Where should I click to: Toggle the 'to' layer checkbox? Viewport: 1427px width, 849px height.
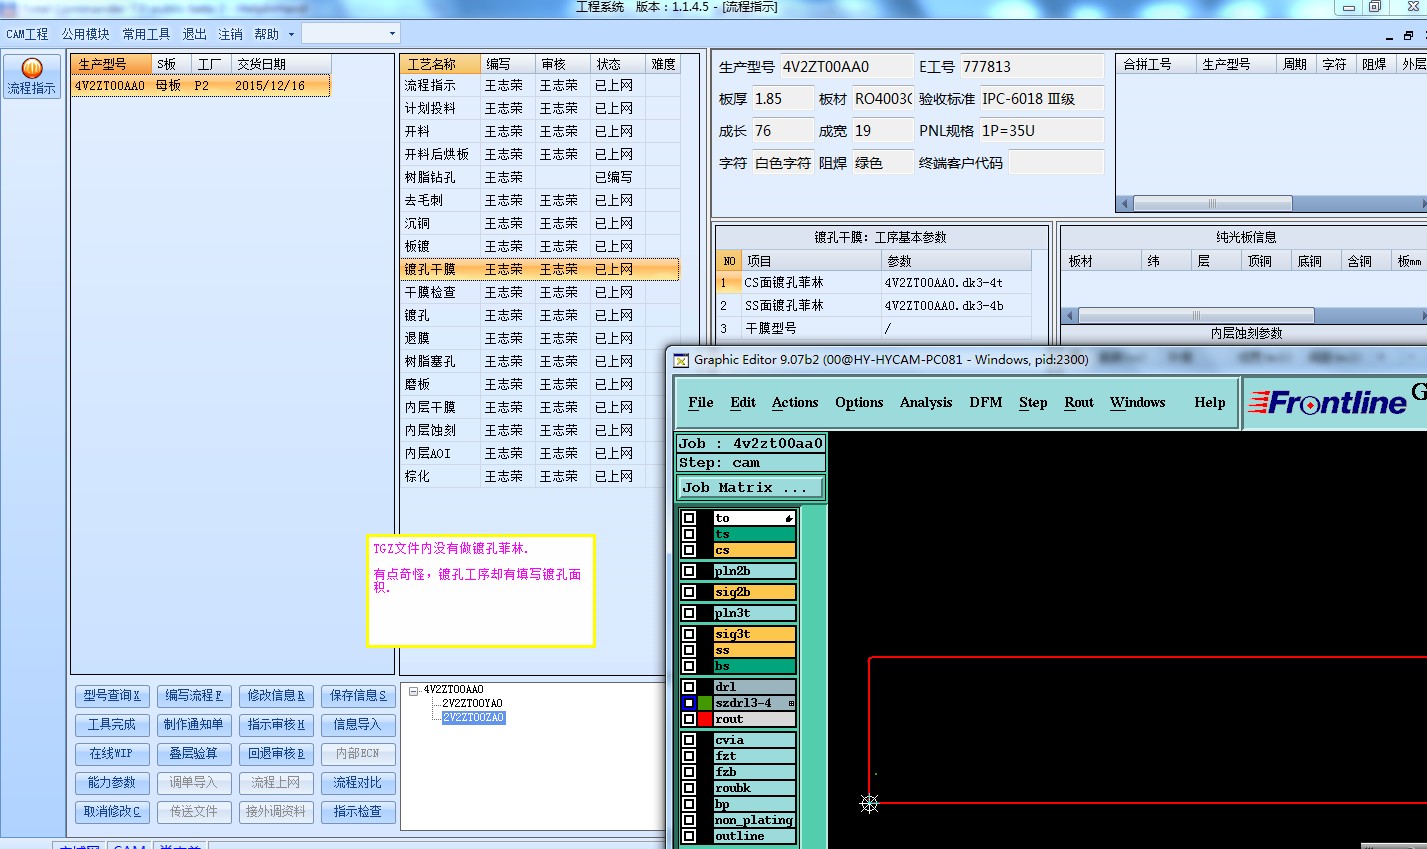(689, 518)
